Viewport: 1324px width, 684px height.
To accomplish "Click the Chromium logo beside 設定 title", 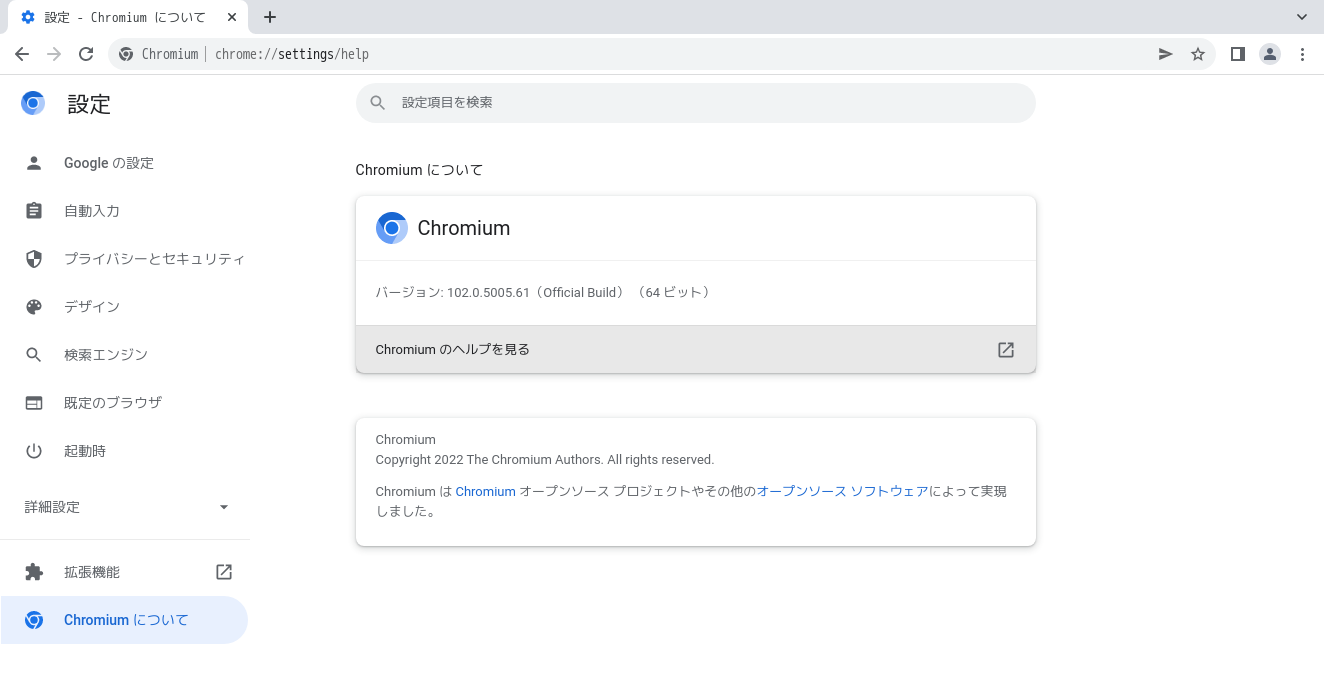I will coord(33,103).
